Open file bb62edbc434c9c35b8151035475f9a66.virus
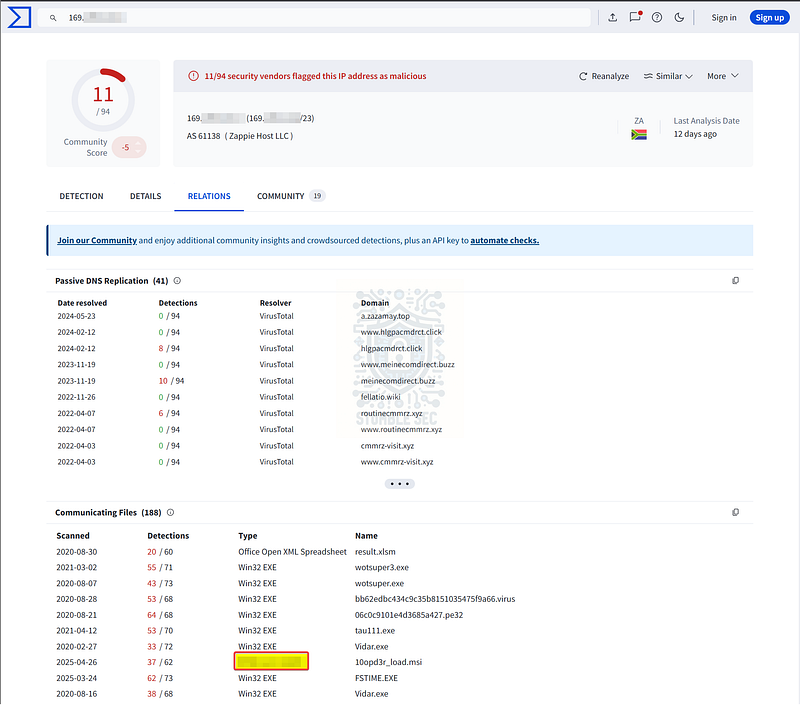 click(x=435, y=599)
